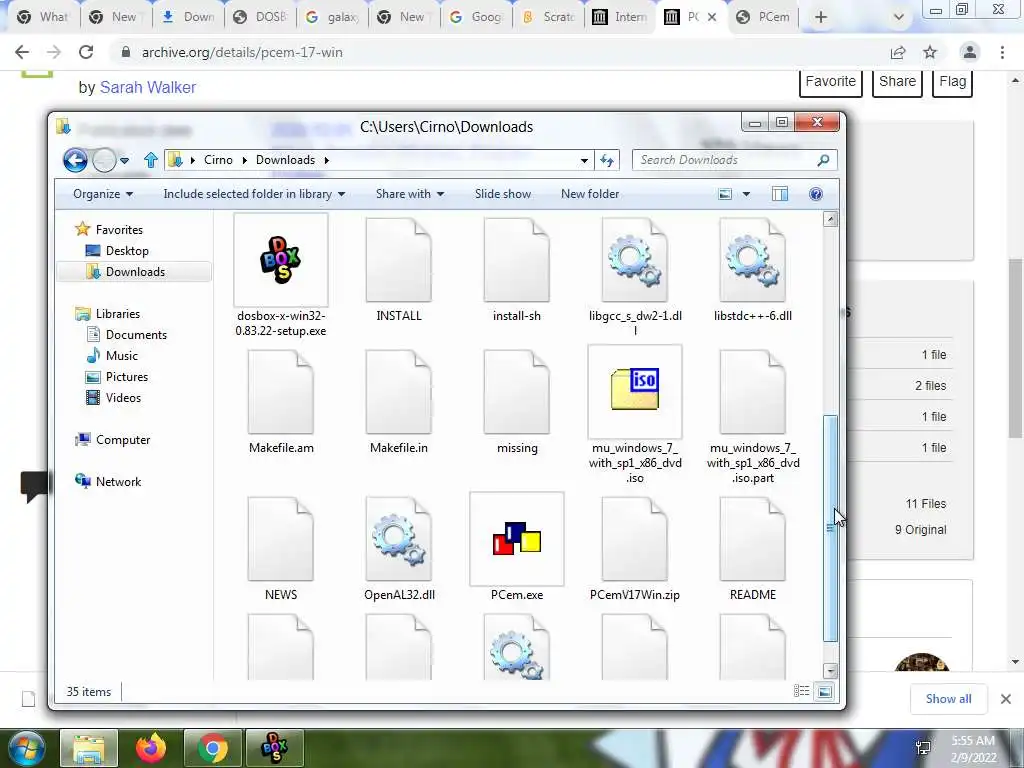Open the Sarah Walker author link
This screenshot has height=768, width=1024.
[148, 88]
